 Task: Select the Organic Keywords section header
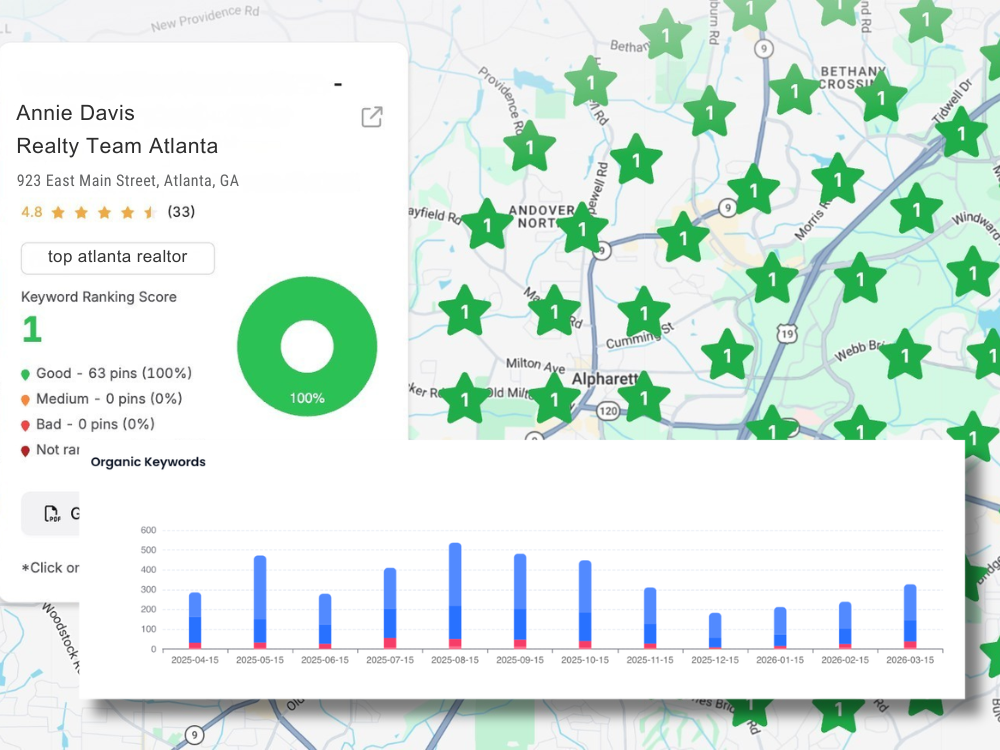(146, 462)
